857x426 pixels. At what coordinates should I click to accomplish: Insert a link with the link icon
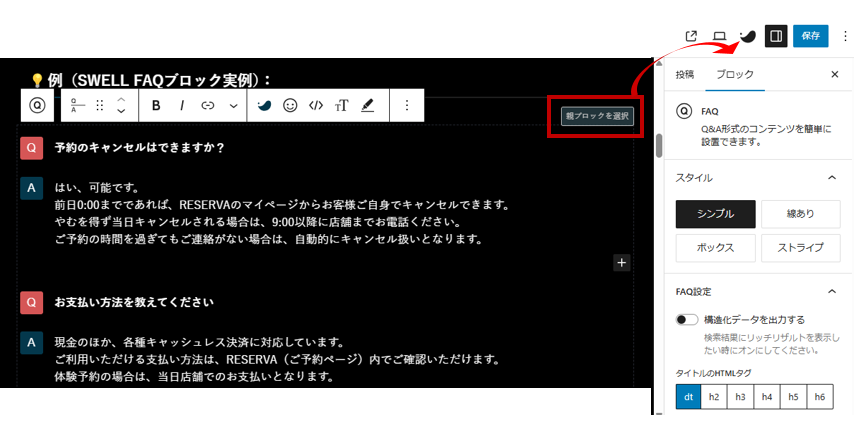coord(208,106)
